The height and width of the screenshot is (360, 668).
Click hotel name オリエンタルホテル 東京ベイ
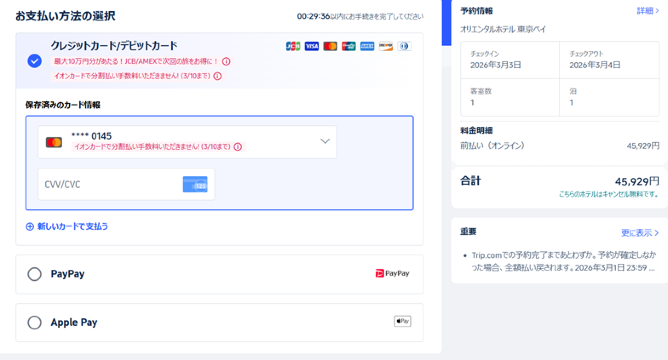[503, 29]
